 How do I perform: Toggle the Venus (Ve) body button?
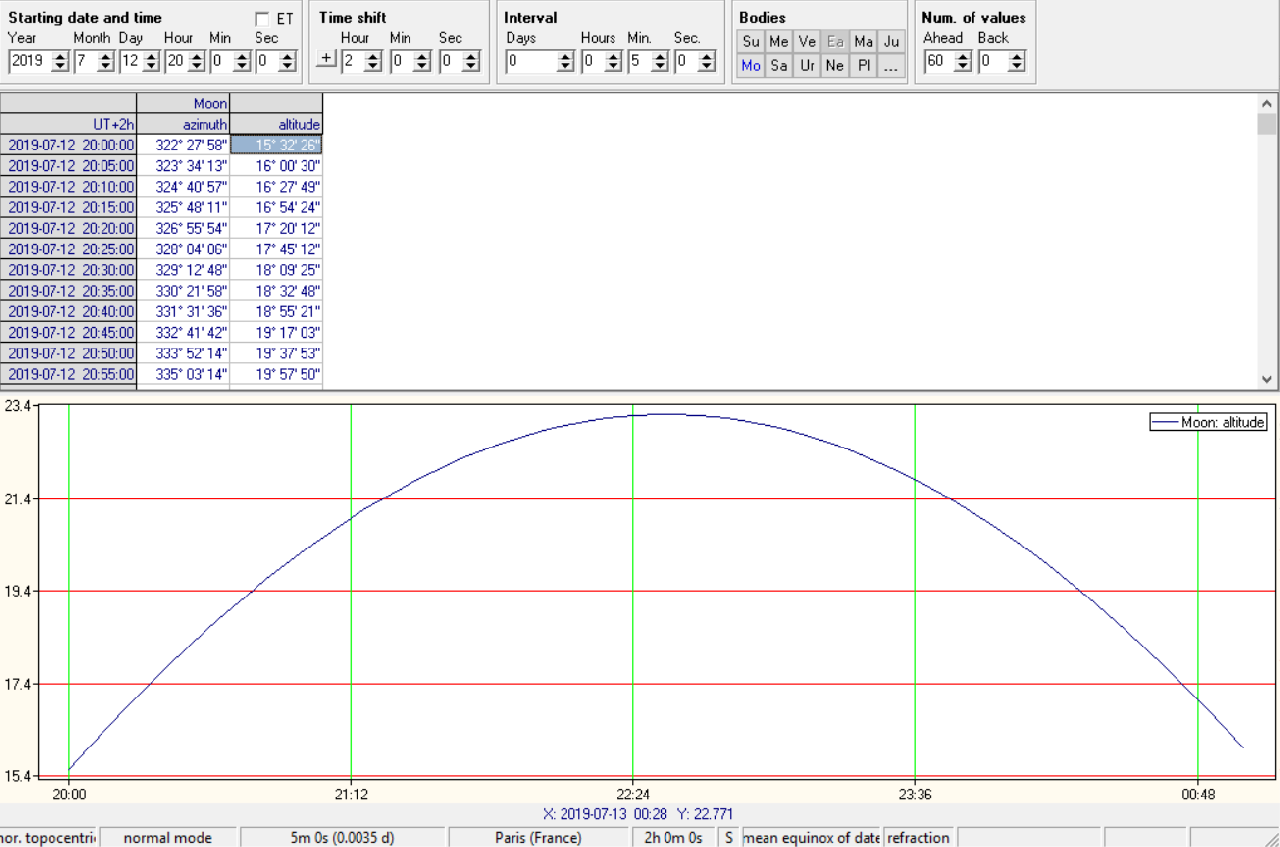[x=807, y=42]
